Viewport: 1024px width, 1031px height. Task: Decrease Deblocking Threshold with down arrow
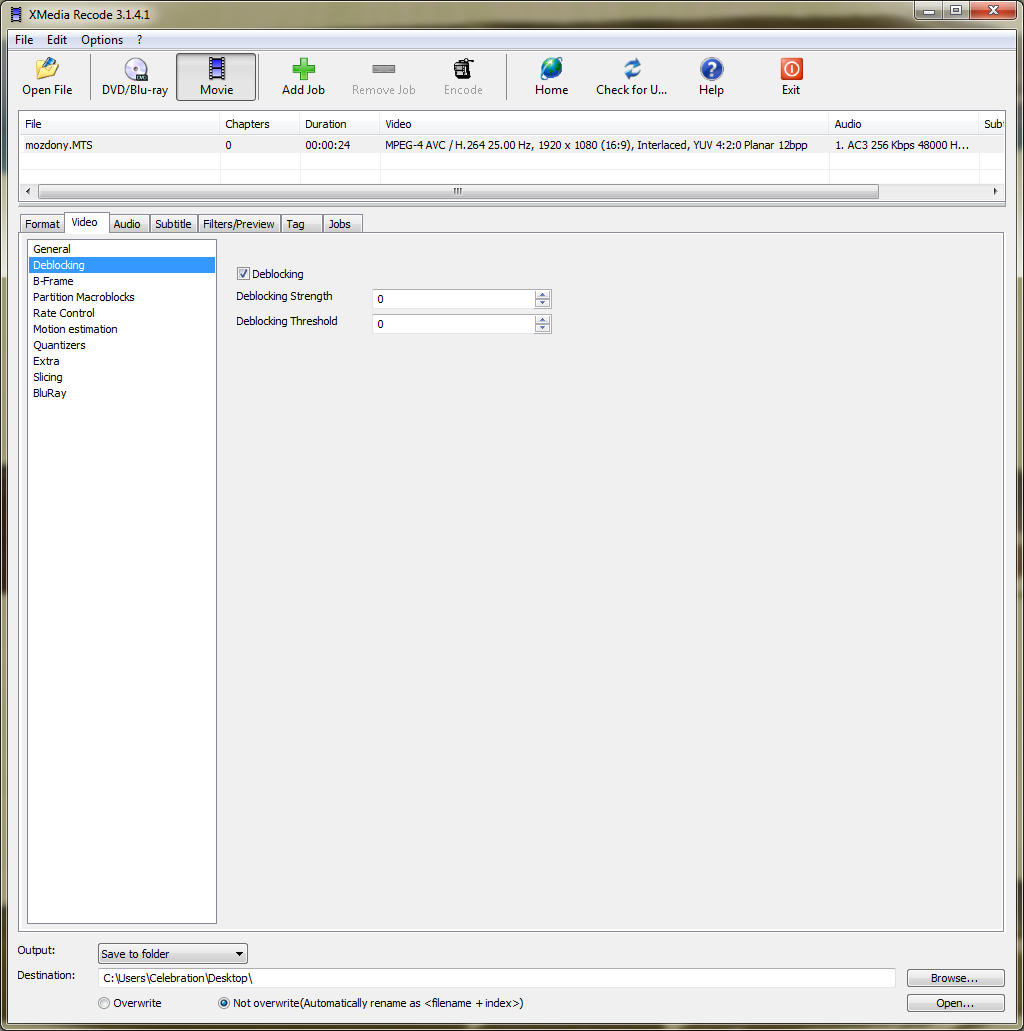[543, 327]
